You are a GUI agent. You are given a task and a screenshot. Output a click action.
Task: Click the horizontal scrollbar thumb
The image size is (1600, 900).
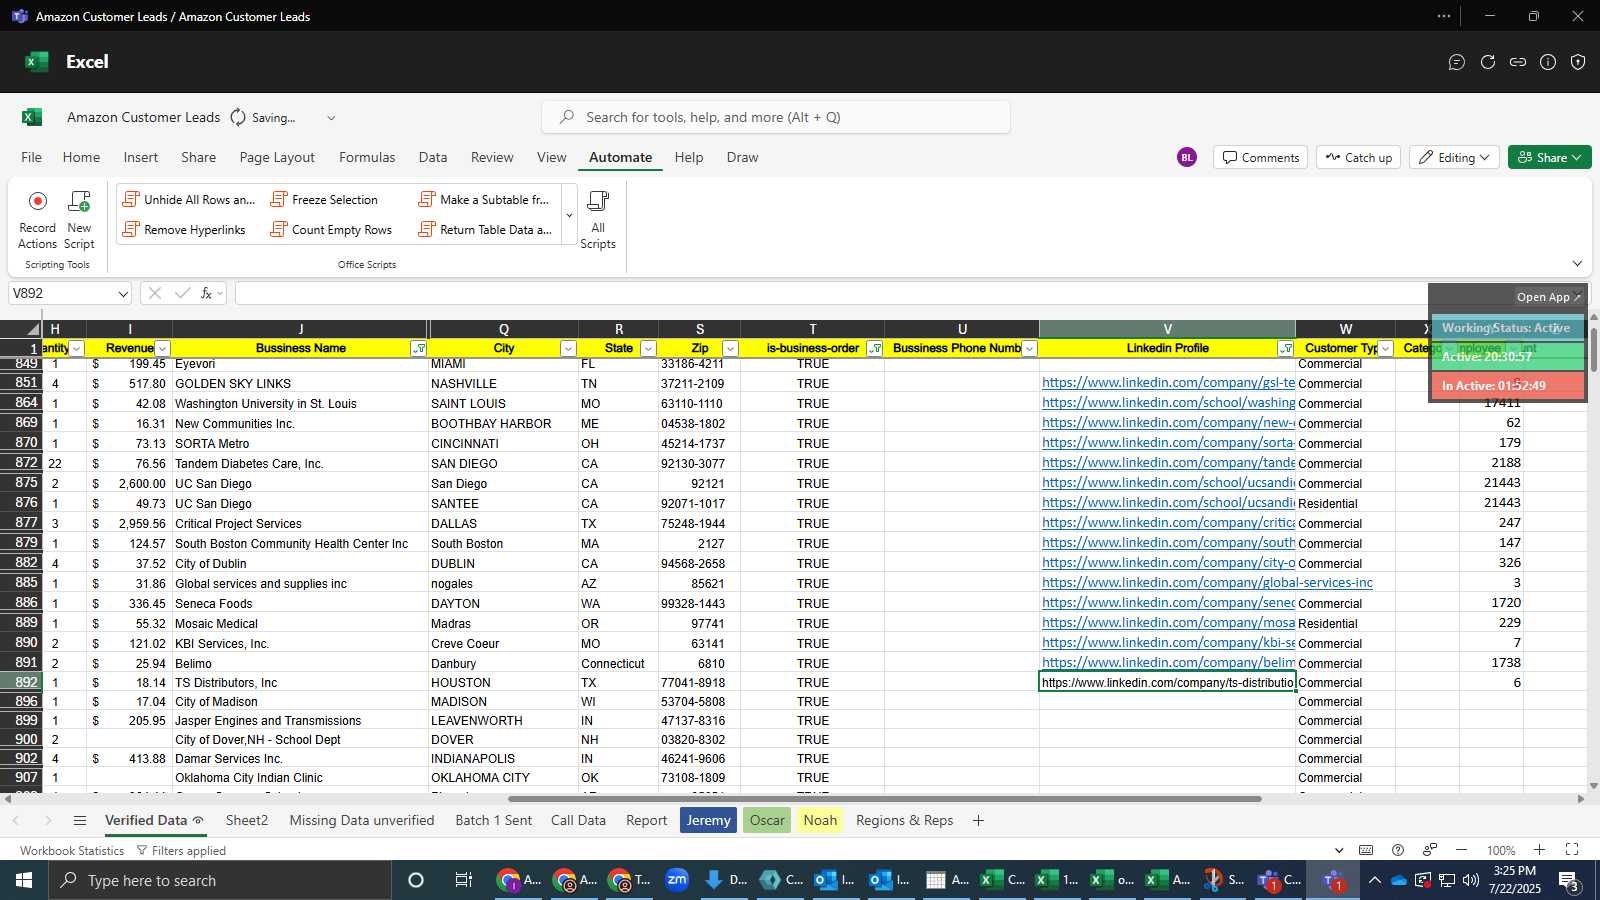pyautogui.click(x=884, y=799)
